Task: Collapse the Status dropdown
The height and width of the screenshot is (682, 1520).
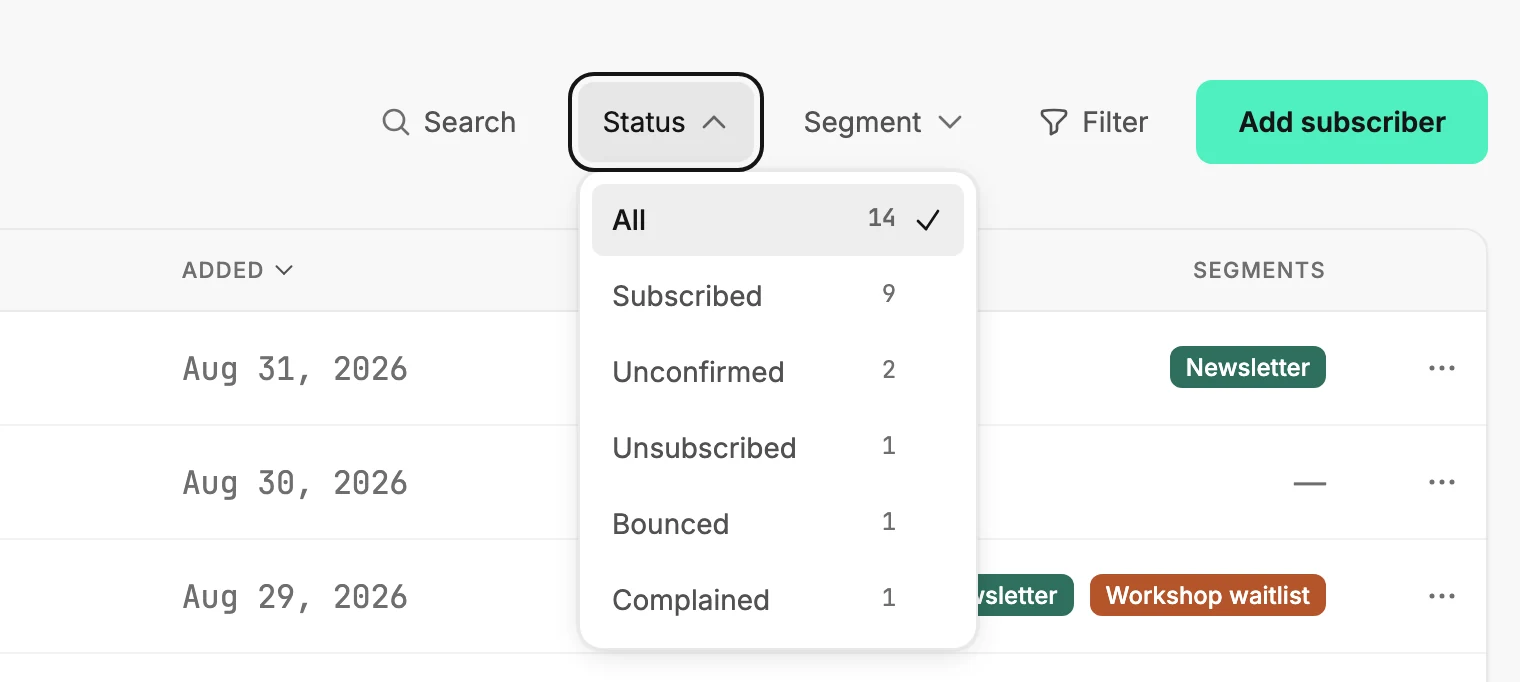Action: pyautogui.click(x=665, y=122)
